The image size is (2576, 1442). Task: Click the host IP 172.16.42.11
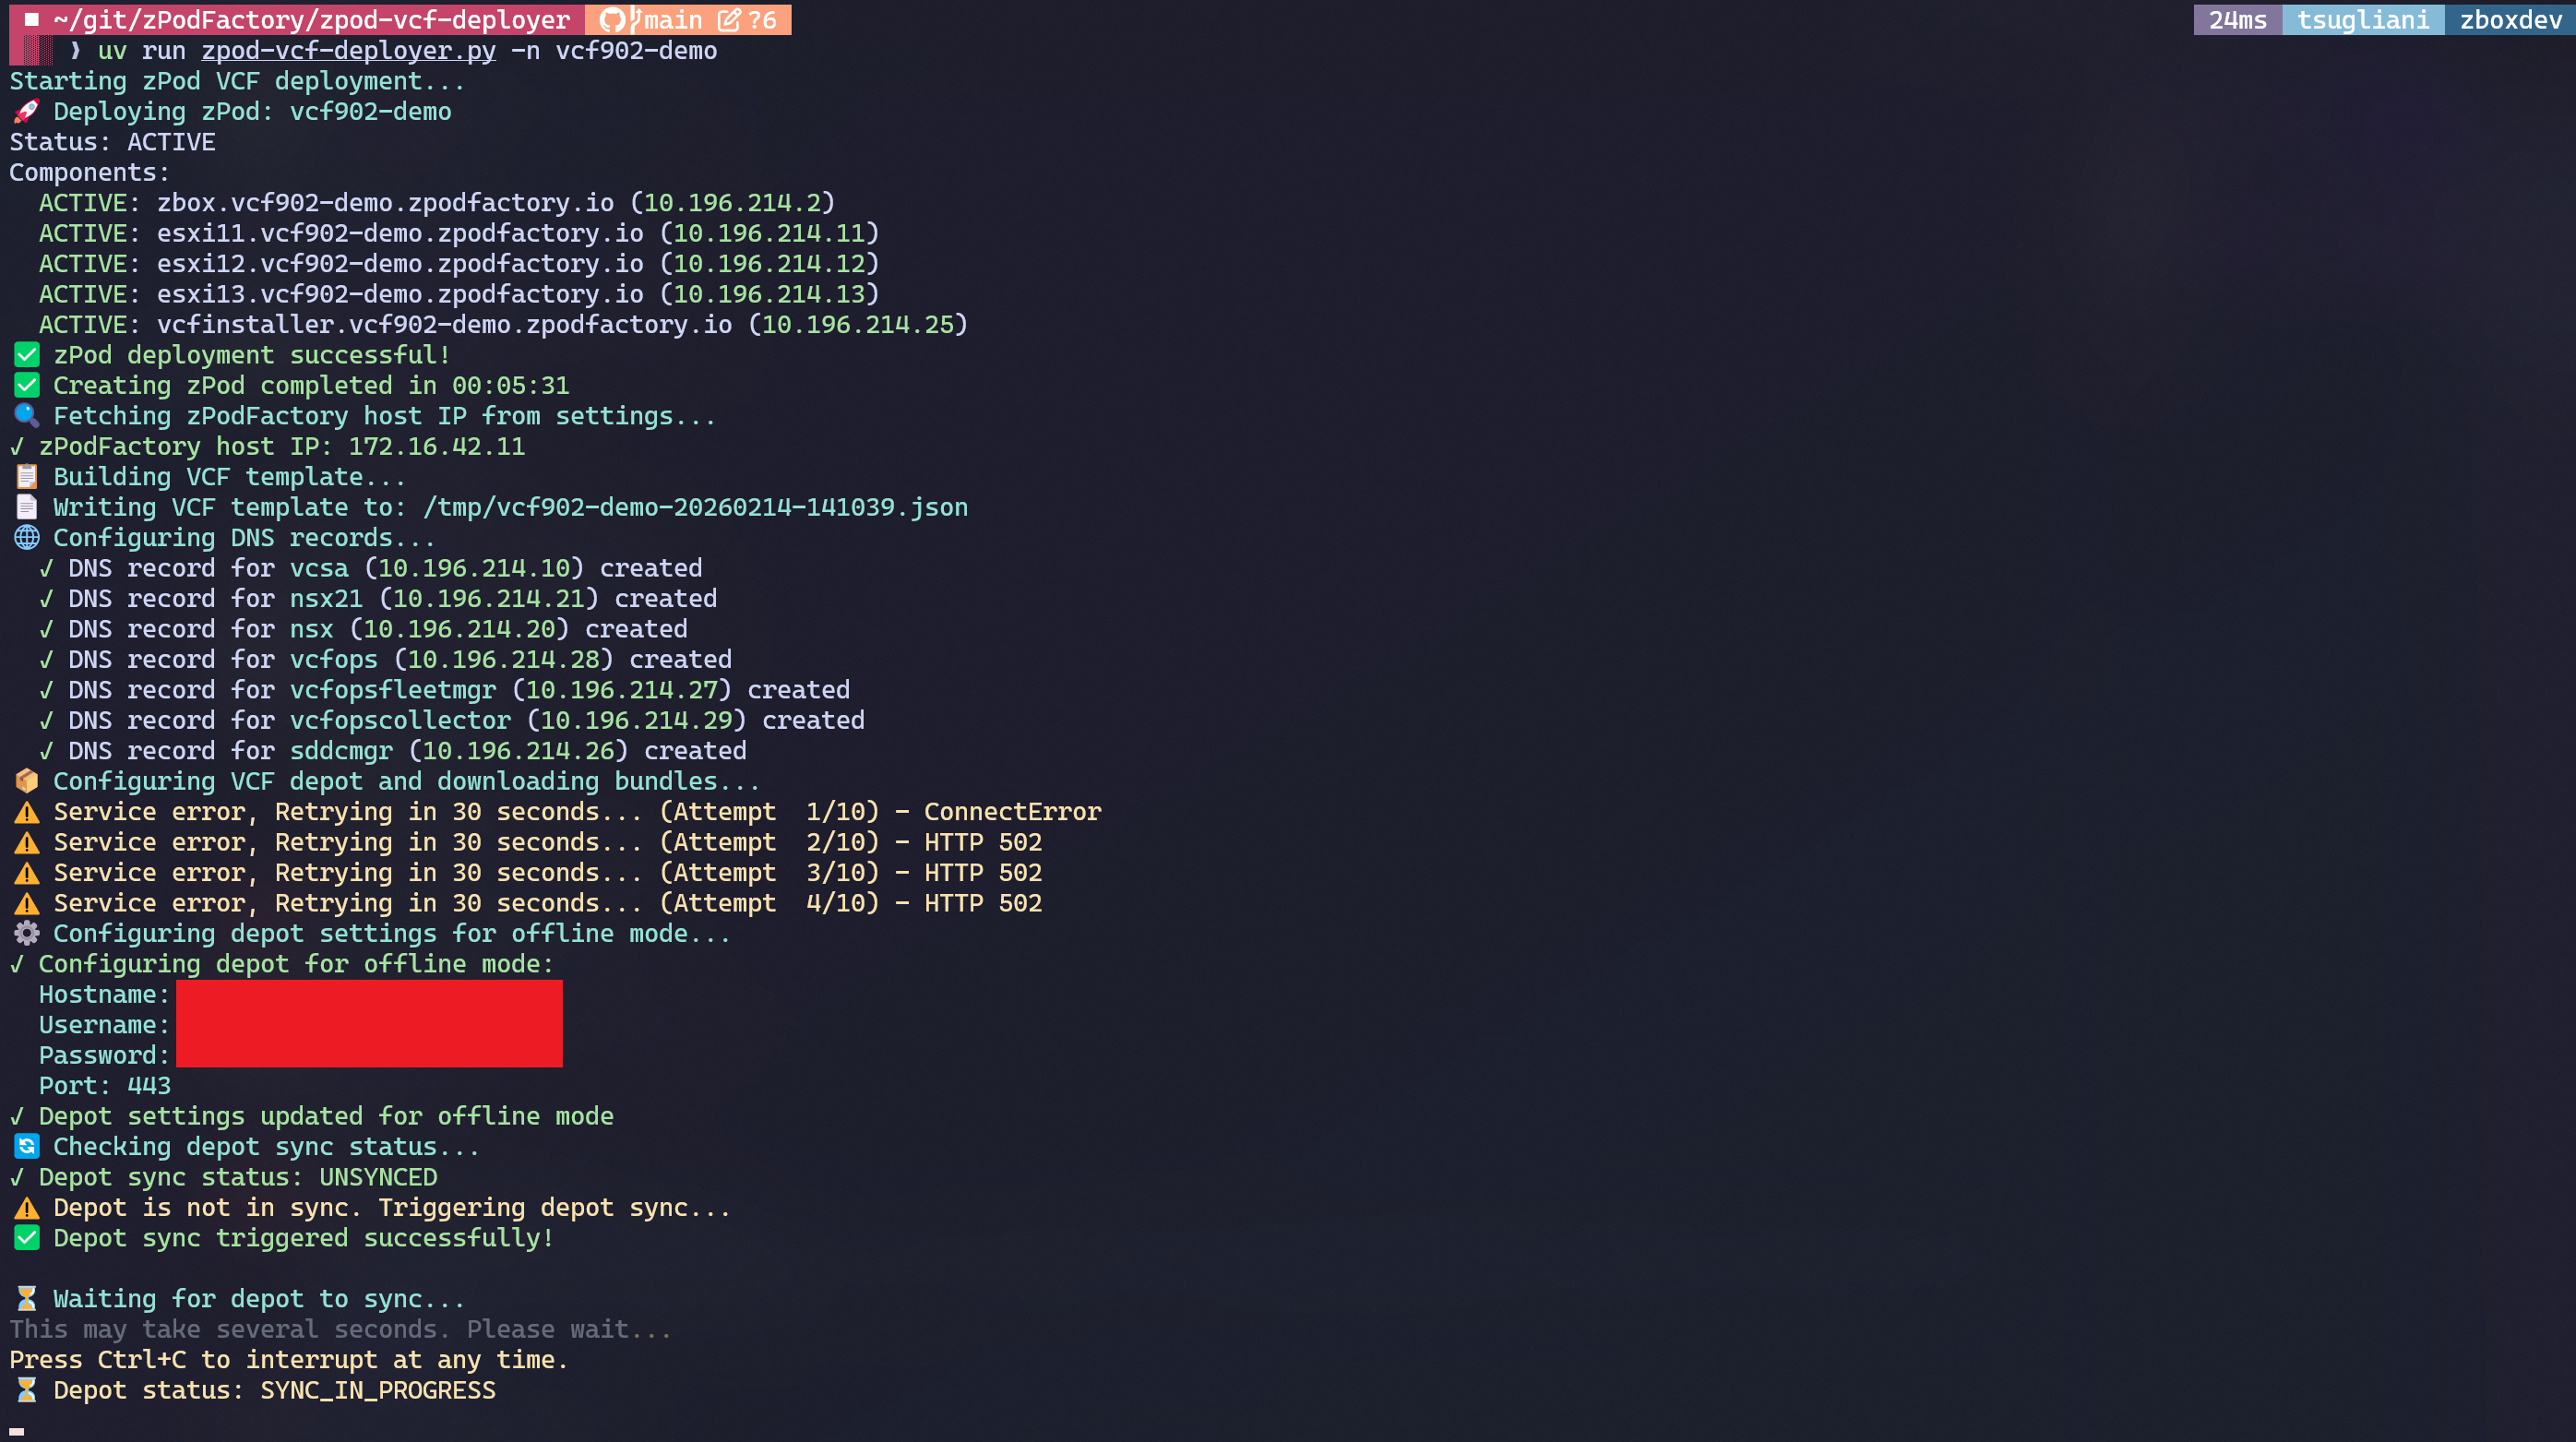[436, 446]
